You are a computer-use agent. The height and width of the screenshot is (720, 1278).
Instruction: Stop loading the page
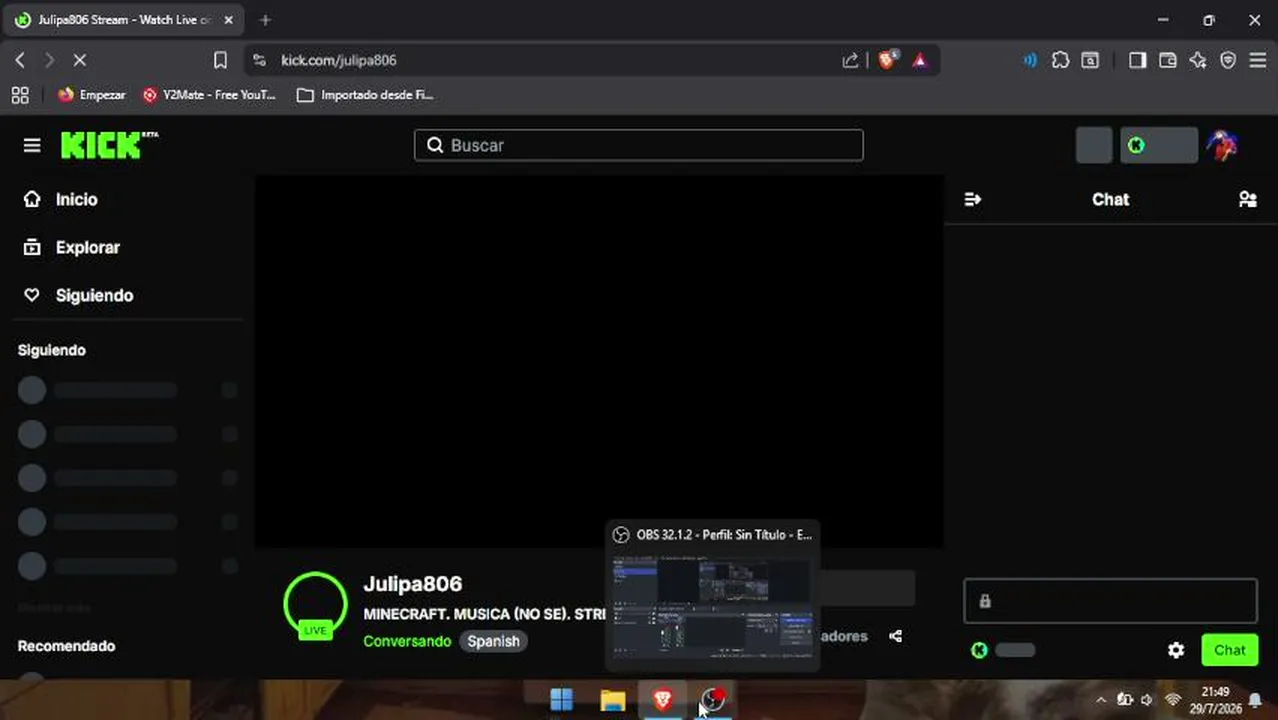click(x=80, y=60)
